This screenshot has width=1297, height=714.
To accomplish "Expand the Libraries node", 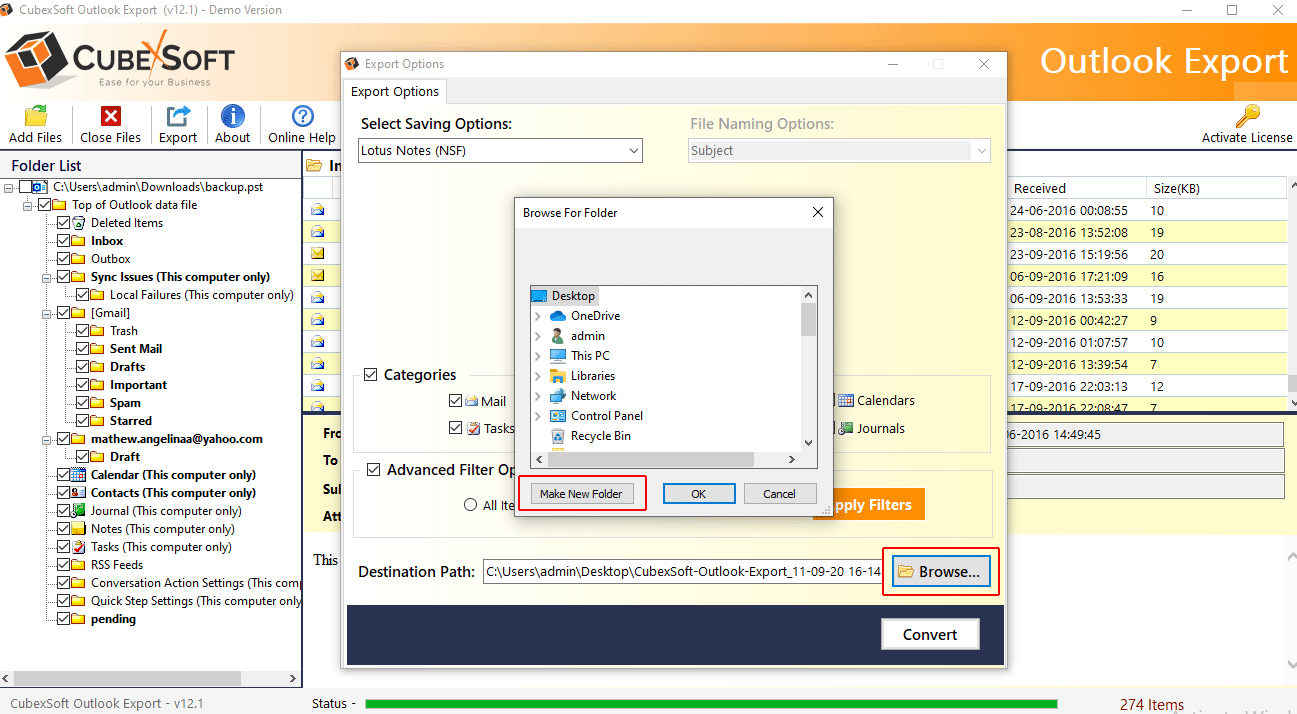I will pos(538,376).
